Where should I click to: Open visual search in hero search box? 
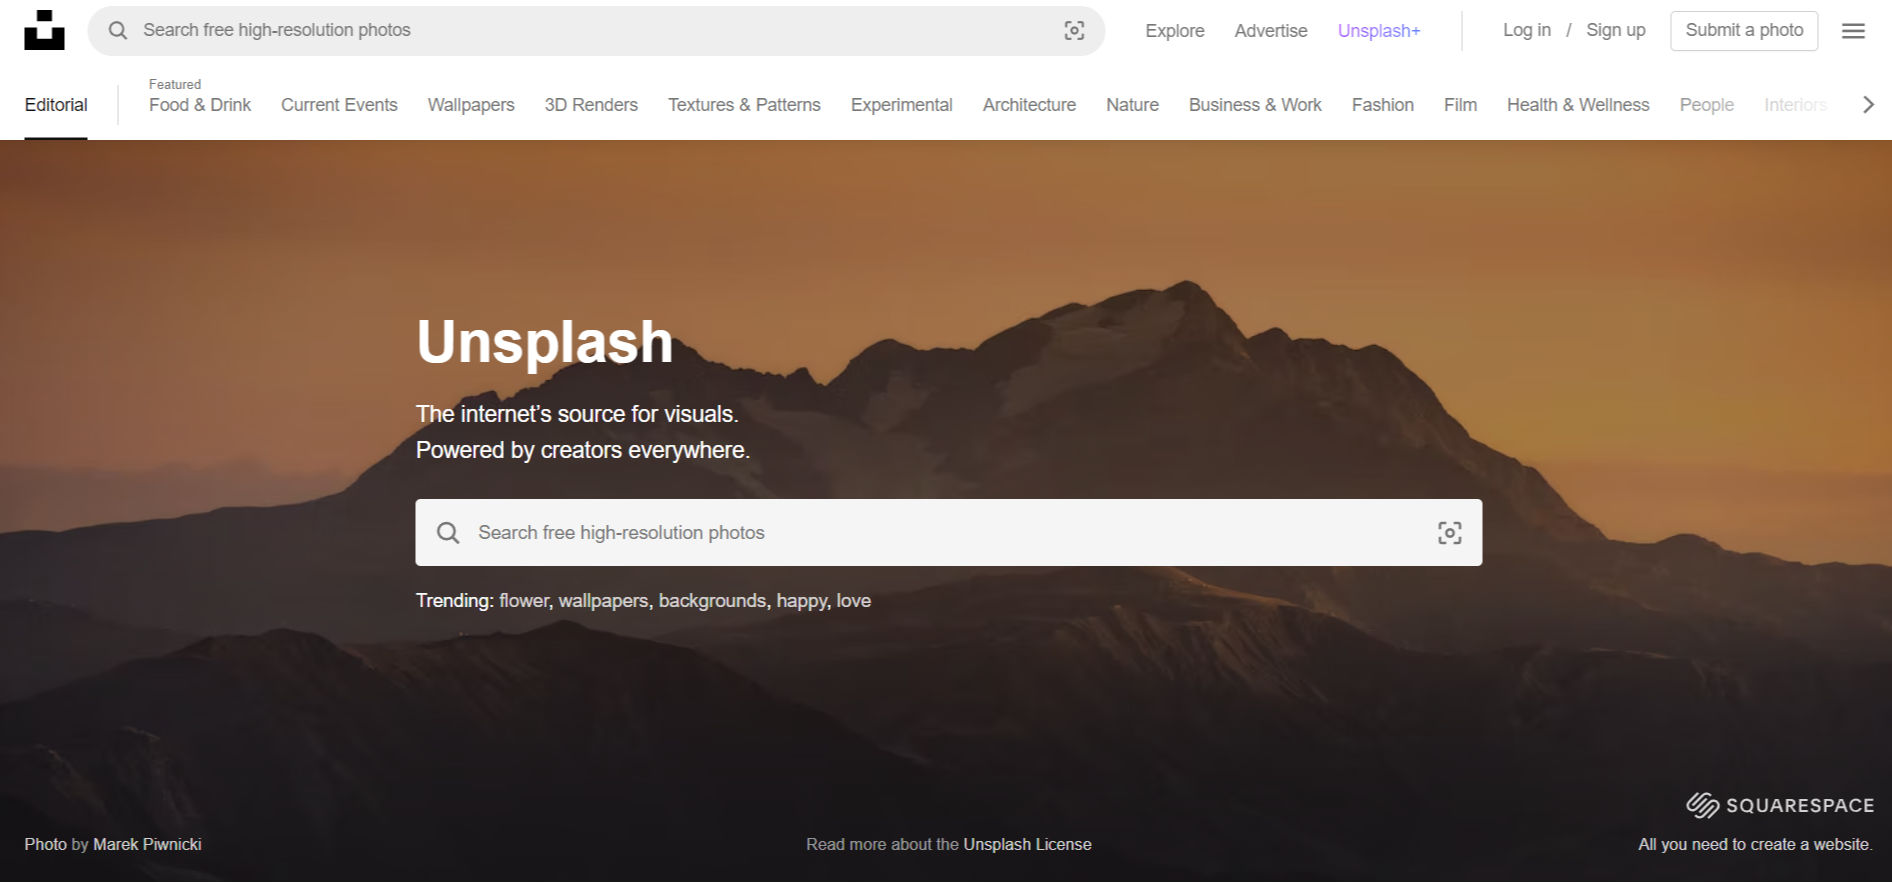coord(1449,533)
